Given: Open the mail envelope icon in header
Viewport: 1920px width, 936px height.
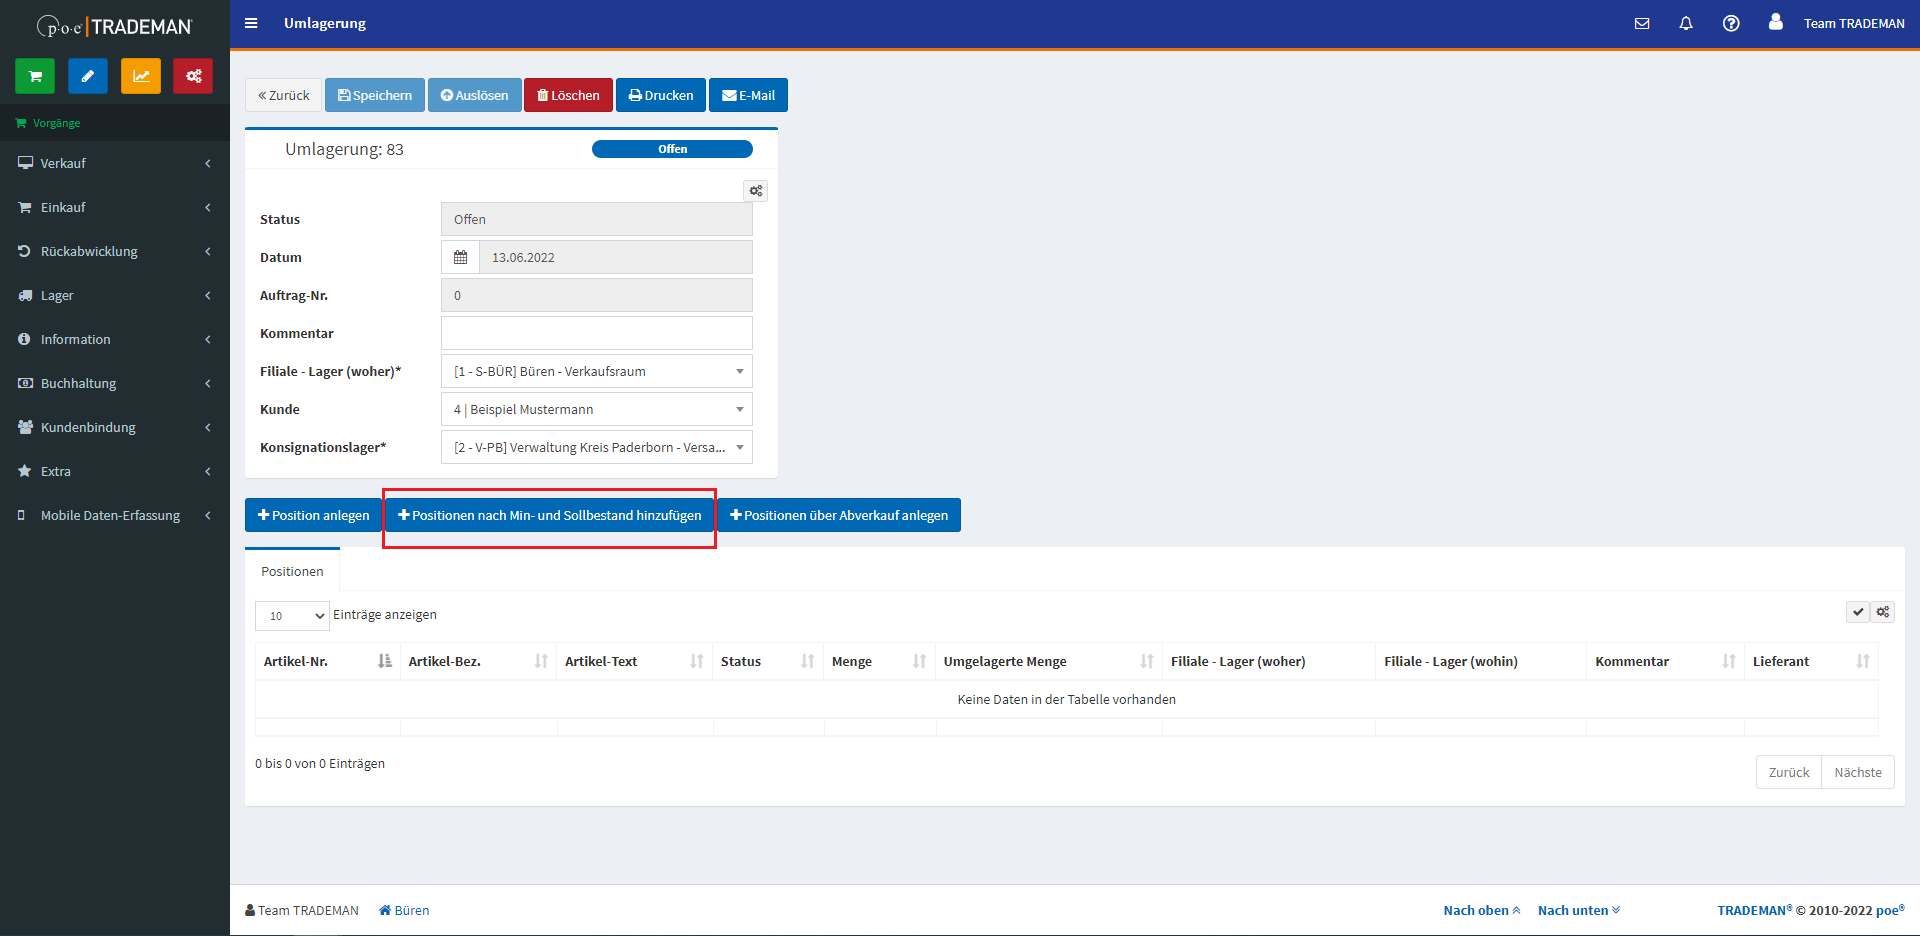Looking at the screenshot, I should coord(1642,23).
